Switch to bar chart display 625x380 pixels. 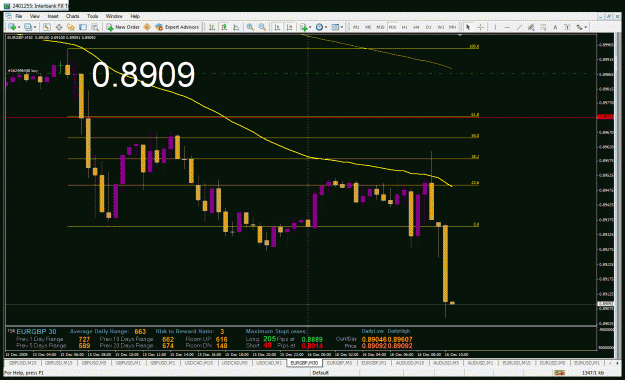coord(212,27)
